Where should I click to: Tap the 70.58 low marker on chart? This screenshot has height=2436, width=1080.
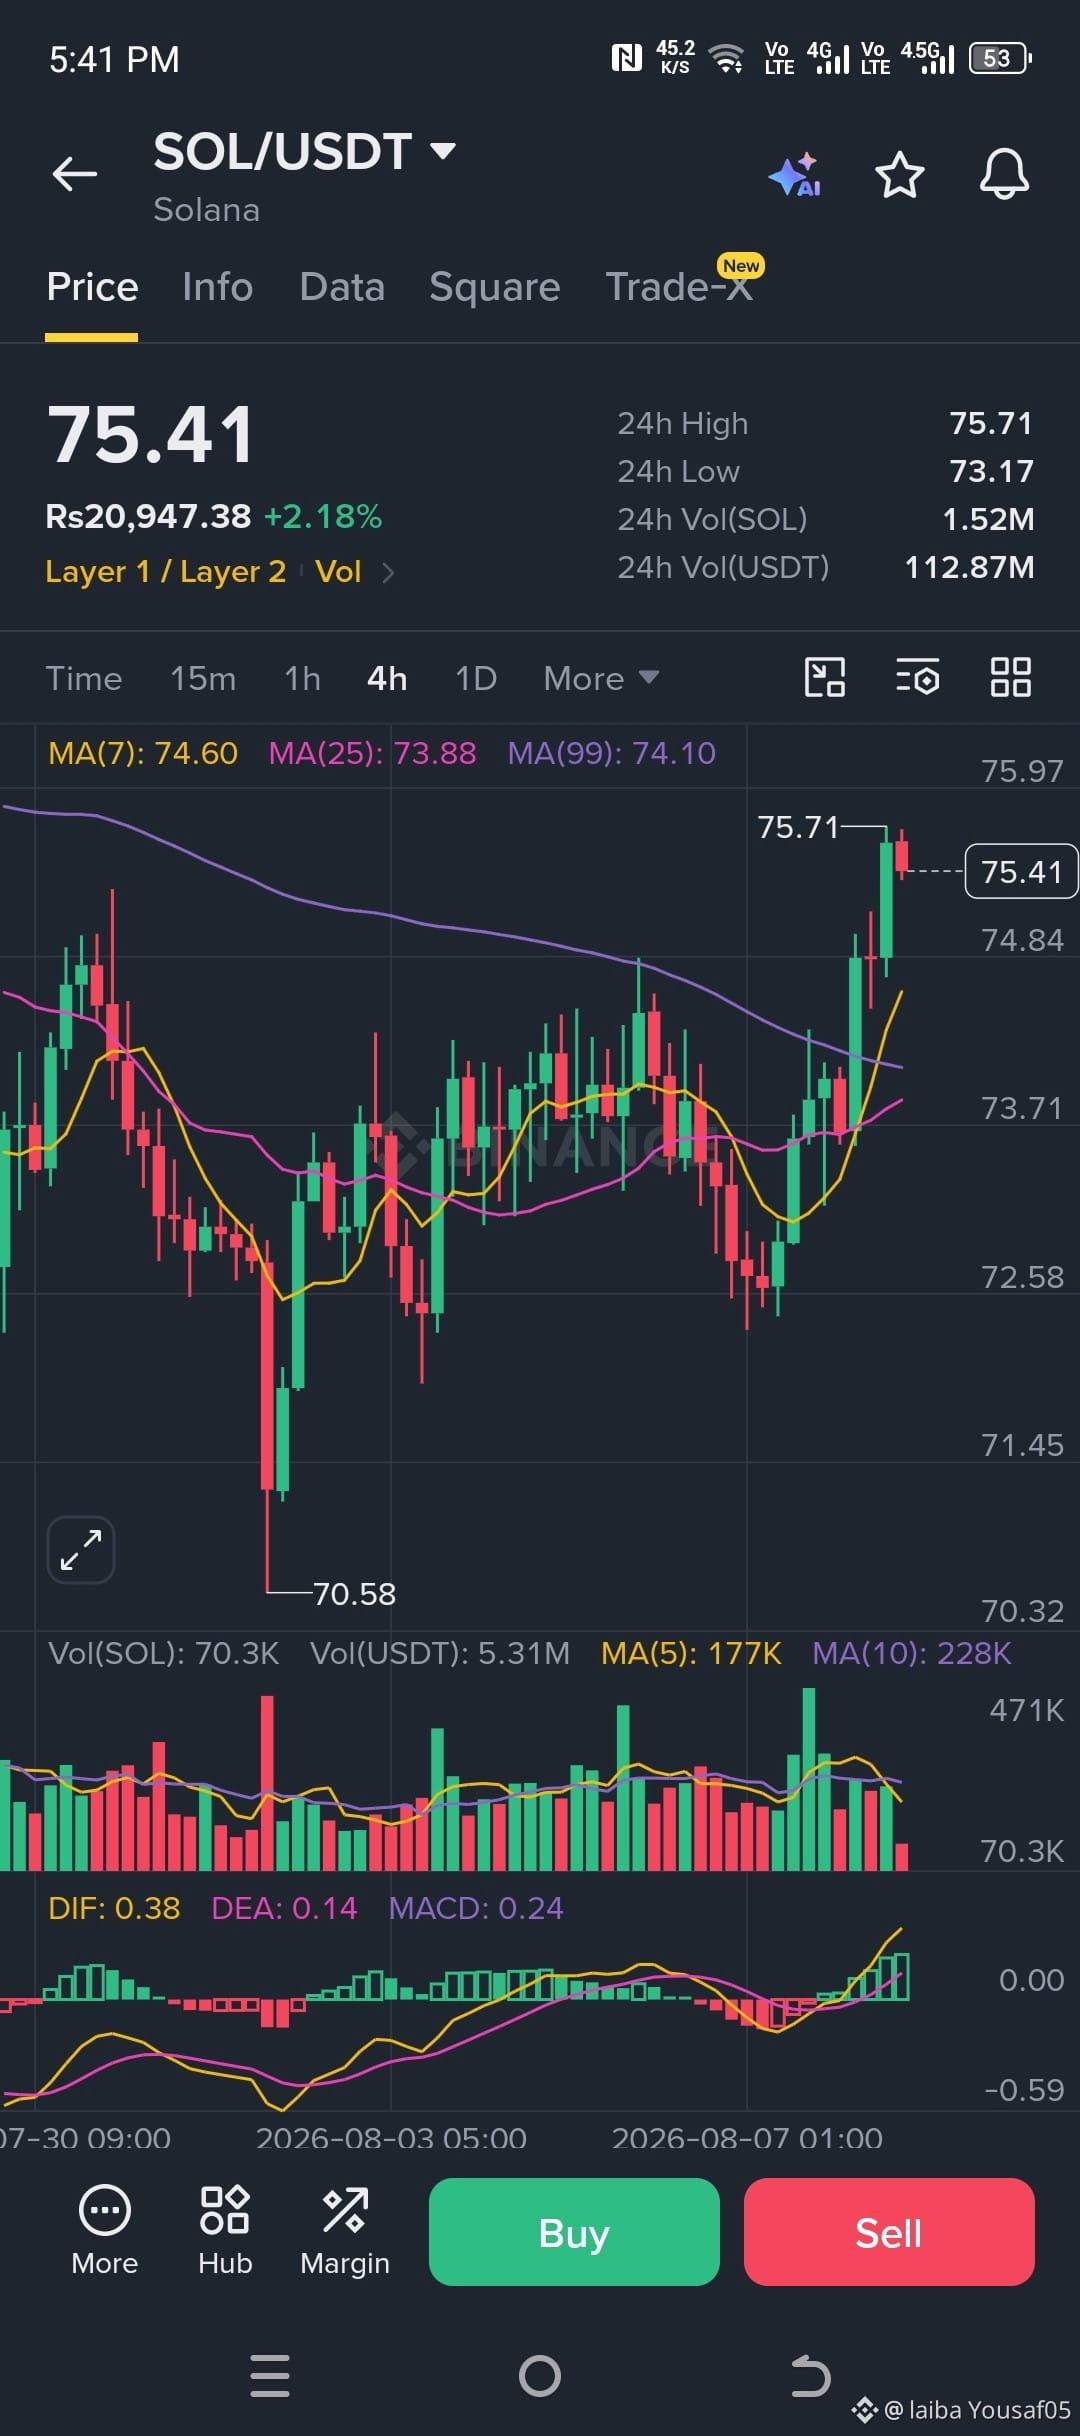point(354,1593)
